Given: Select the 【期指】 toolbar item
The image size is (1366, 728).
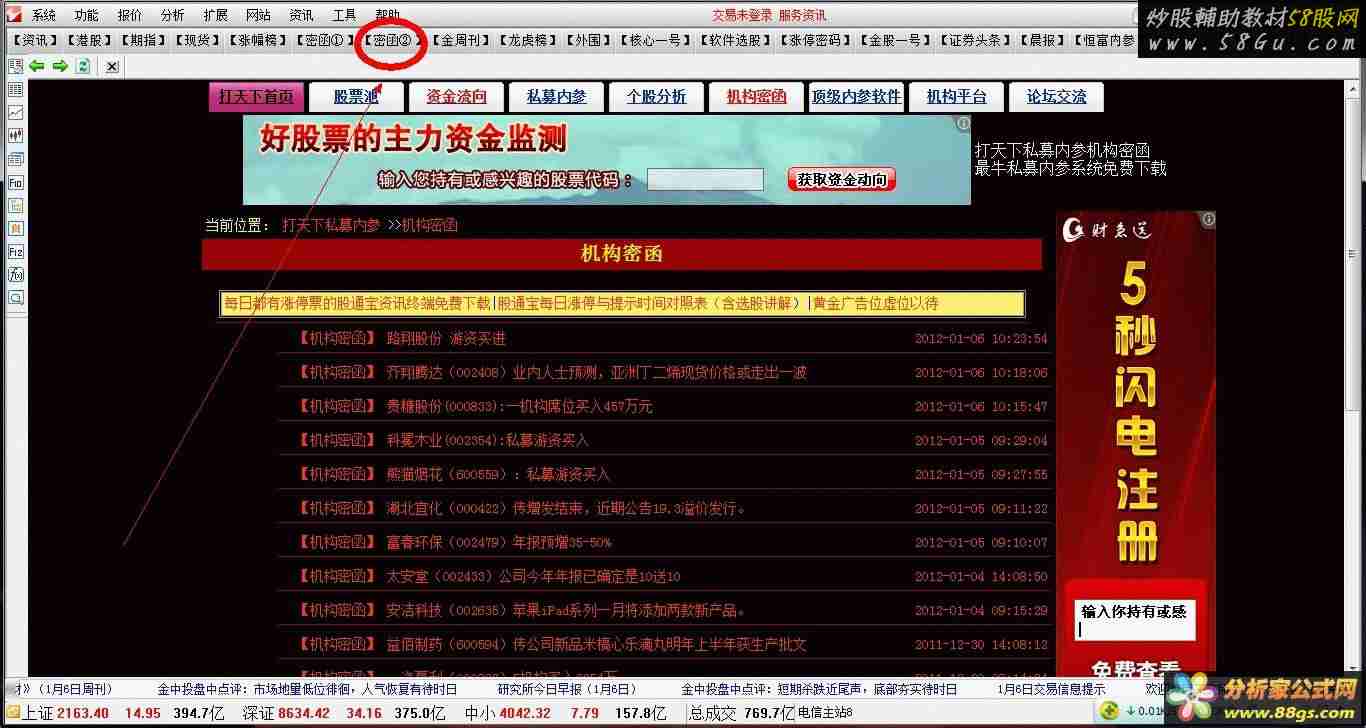Looking at the screenshot, I should point(142,40).
